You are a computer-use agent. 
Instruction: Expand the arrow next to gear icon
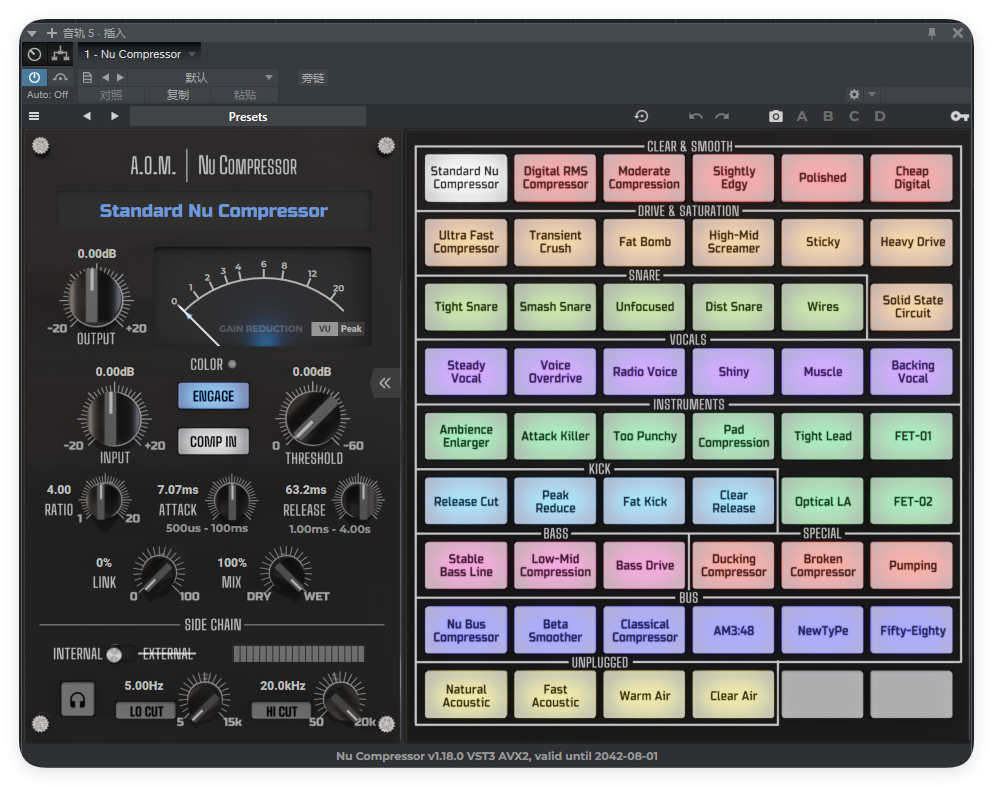pos(872,94)
